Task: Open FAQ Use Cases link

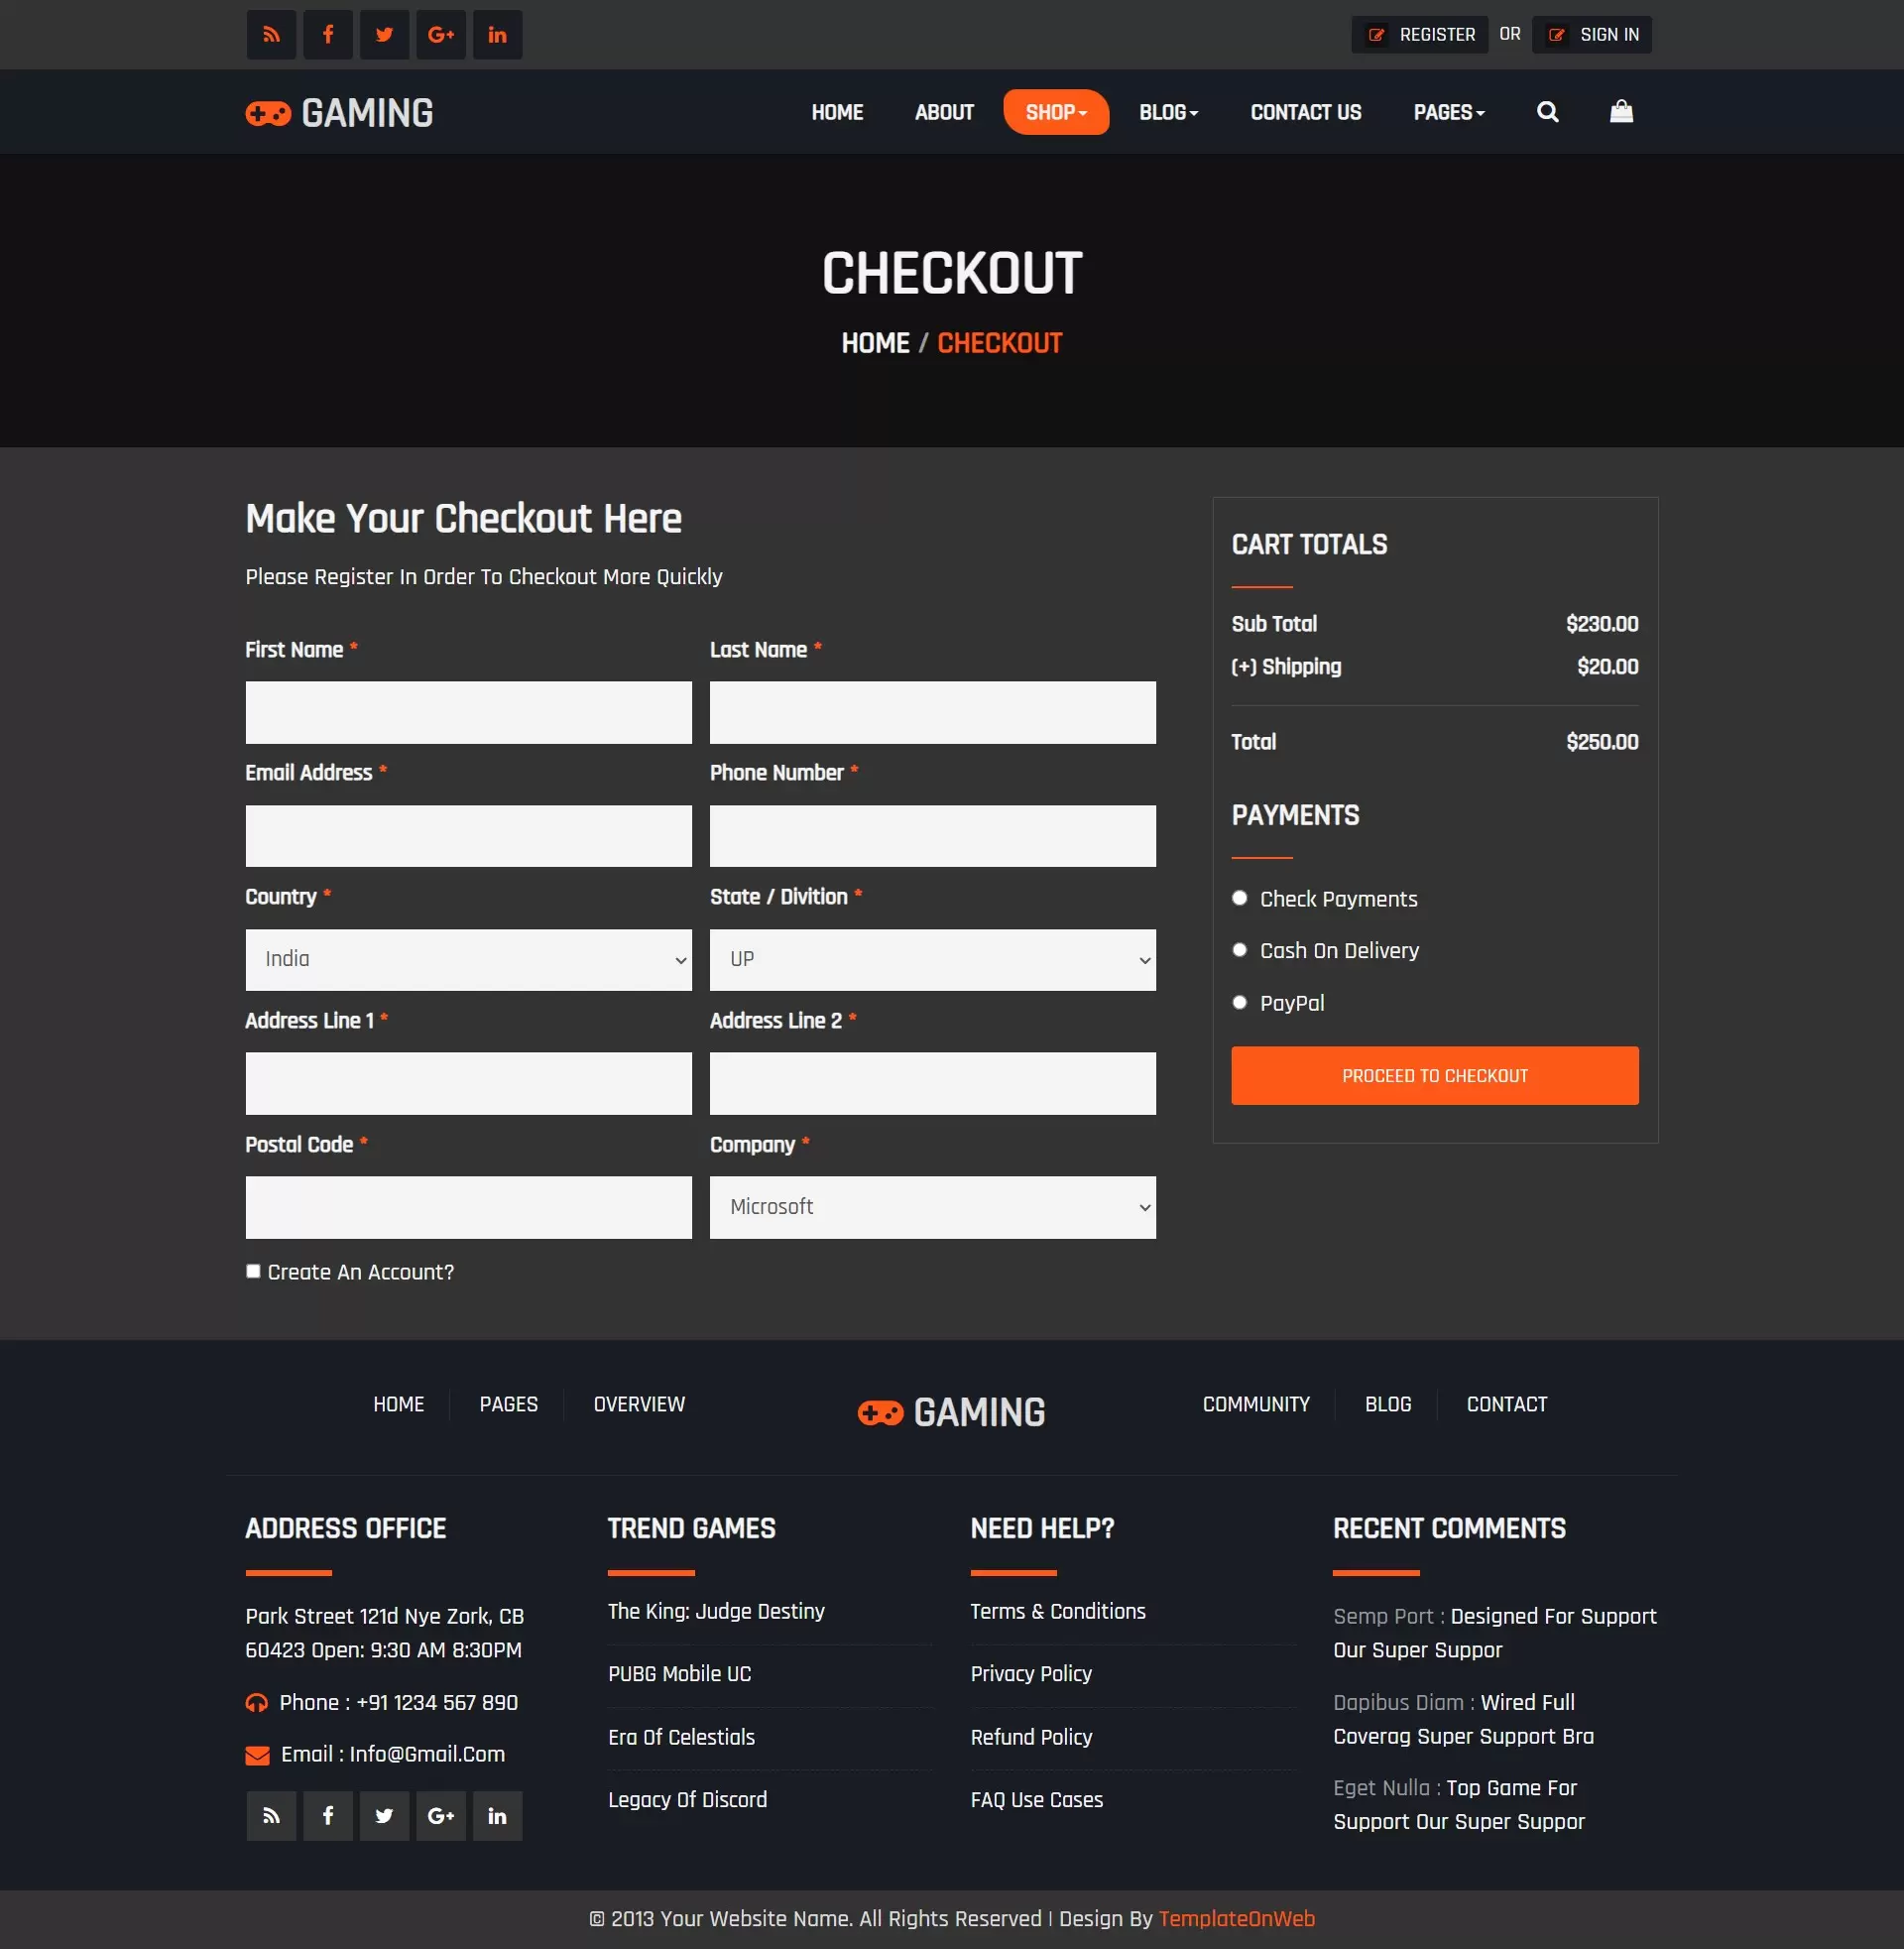Action: 1036,1800
